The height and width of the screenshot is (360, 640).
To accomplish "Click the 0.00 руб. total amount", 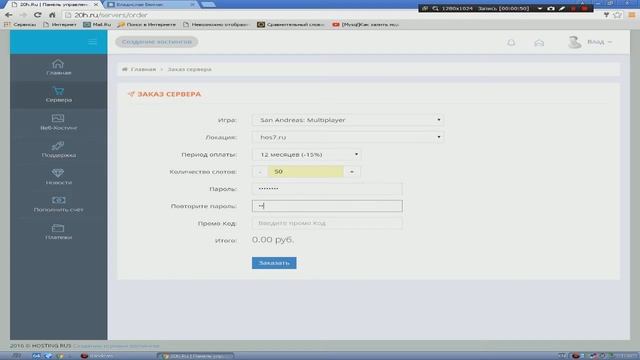I will tap(273, 240).
